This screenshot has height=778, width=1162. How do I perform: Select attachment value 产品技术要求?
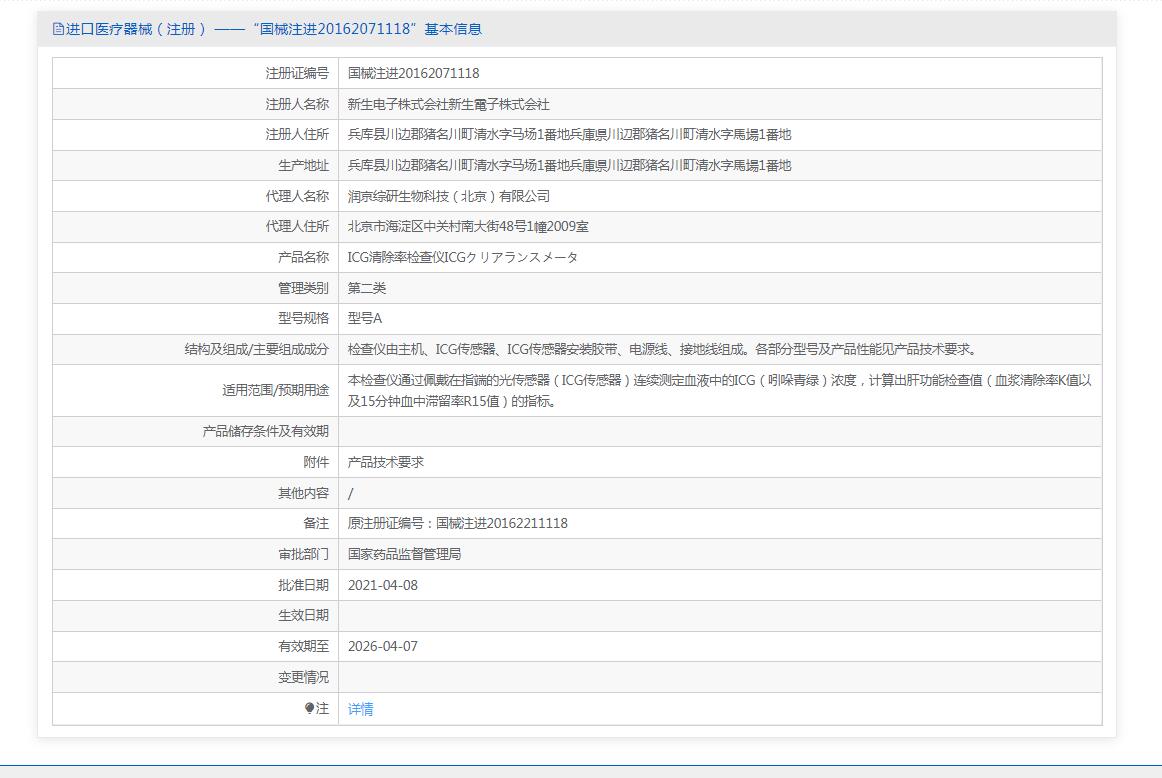tap(386, 462)
